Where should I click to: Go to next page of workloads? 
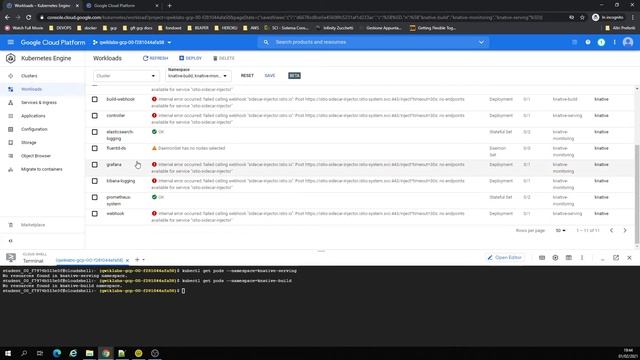click(x=625, y=231)
